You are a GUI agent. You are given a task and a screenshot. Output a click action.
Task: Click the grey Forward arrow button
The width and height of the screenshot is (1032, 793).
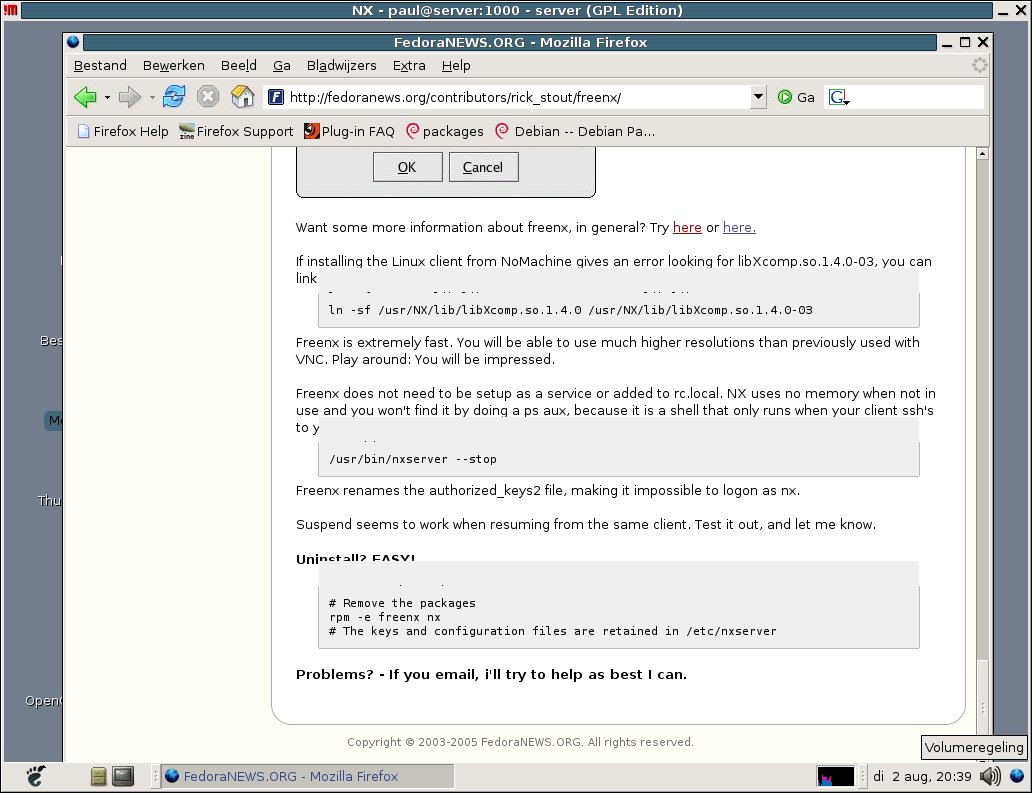(x=130, y=97)
